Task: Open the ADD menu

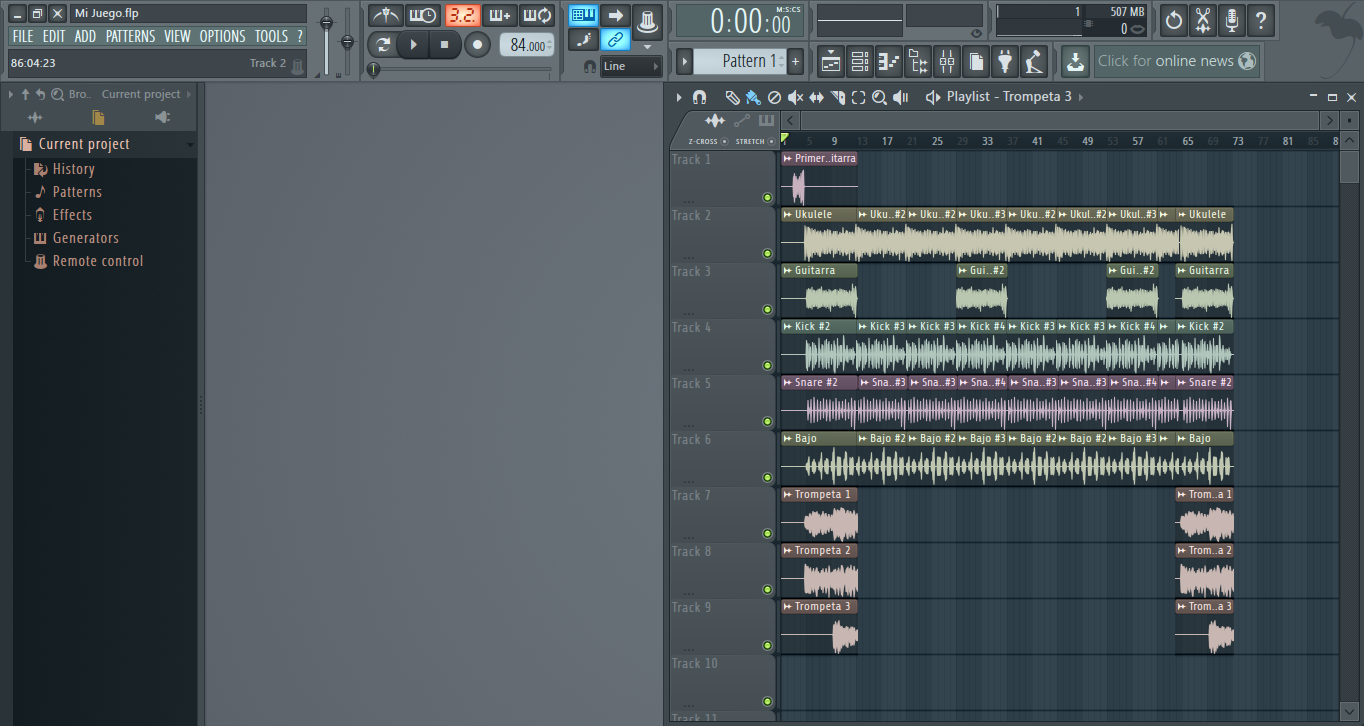Action: pyautogui.click(x=85, y=36)
